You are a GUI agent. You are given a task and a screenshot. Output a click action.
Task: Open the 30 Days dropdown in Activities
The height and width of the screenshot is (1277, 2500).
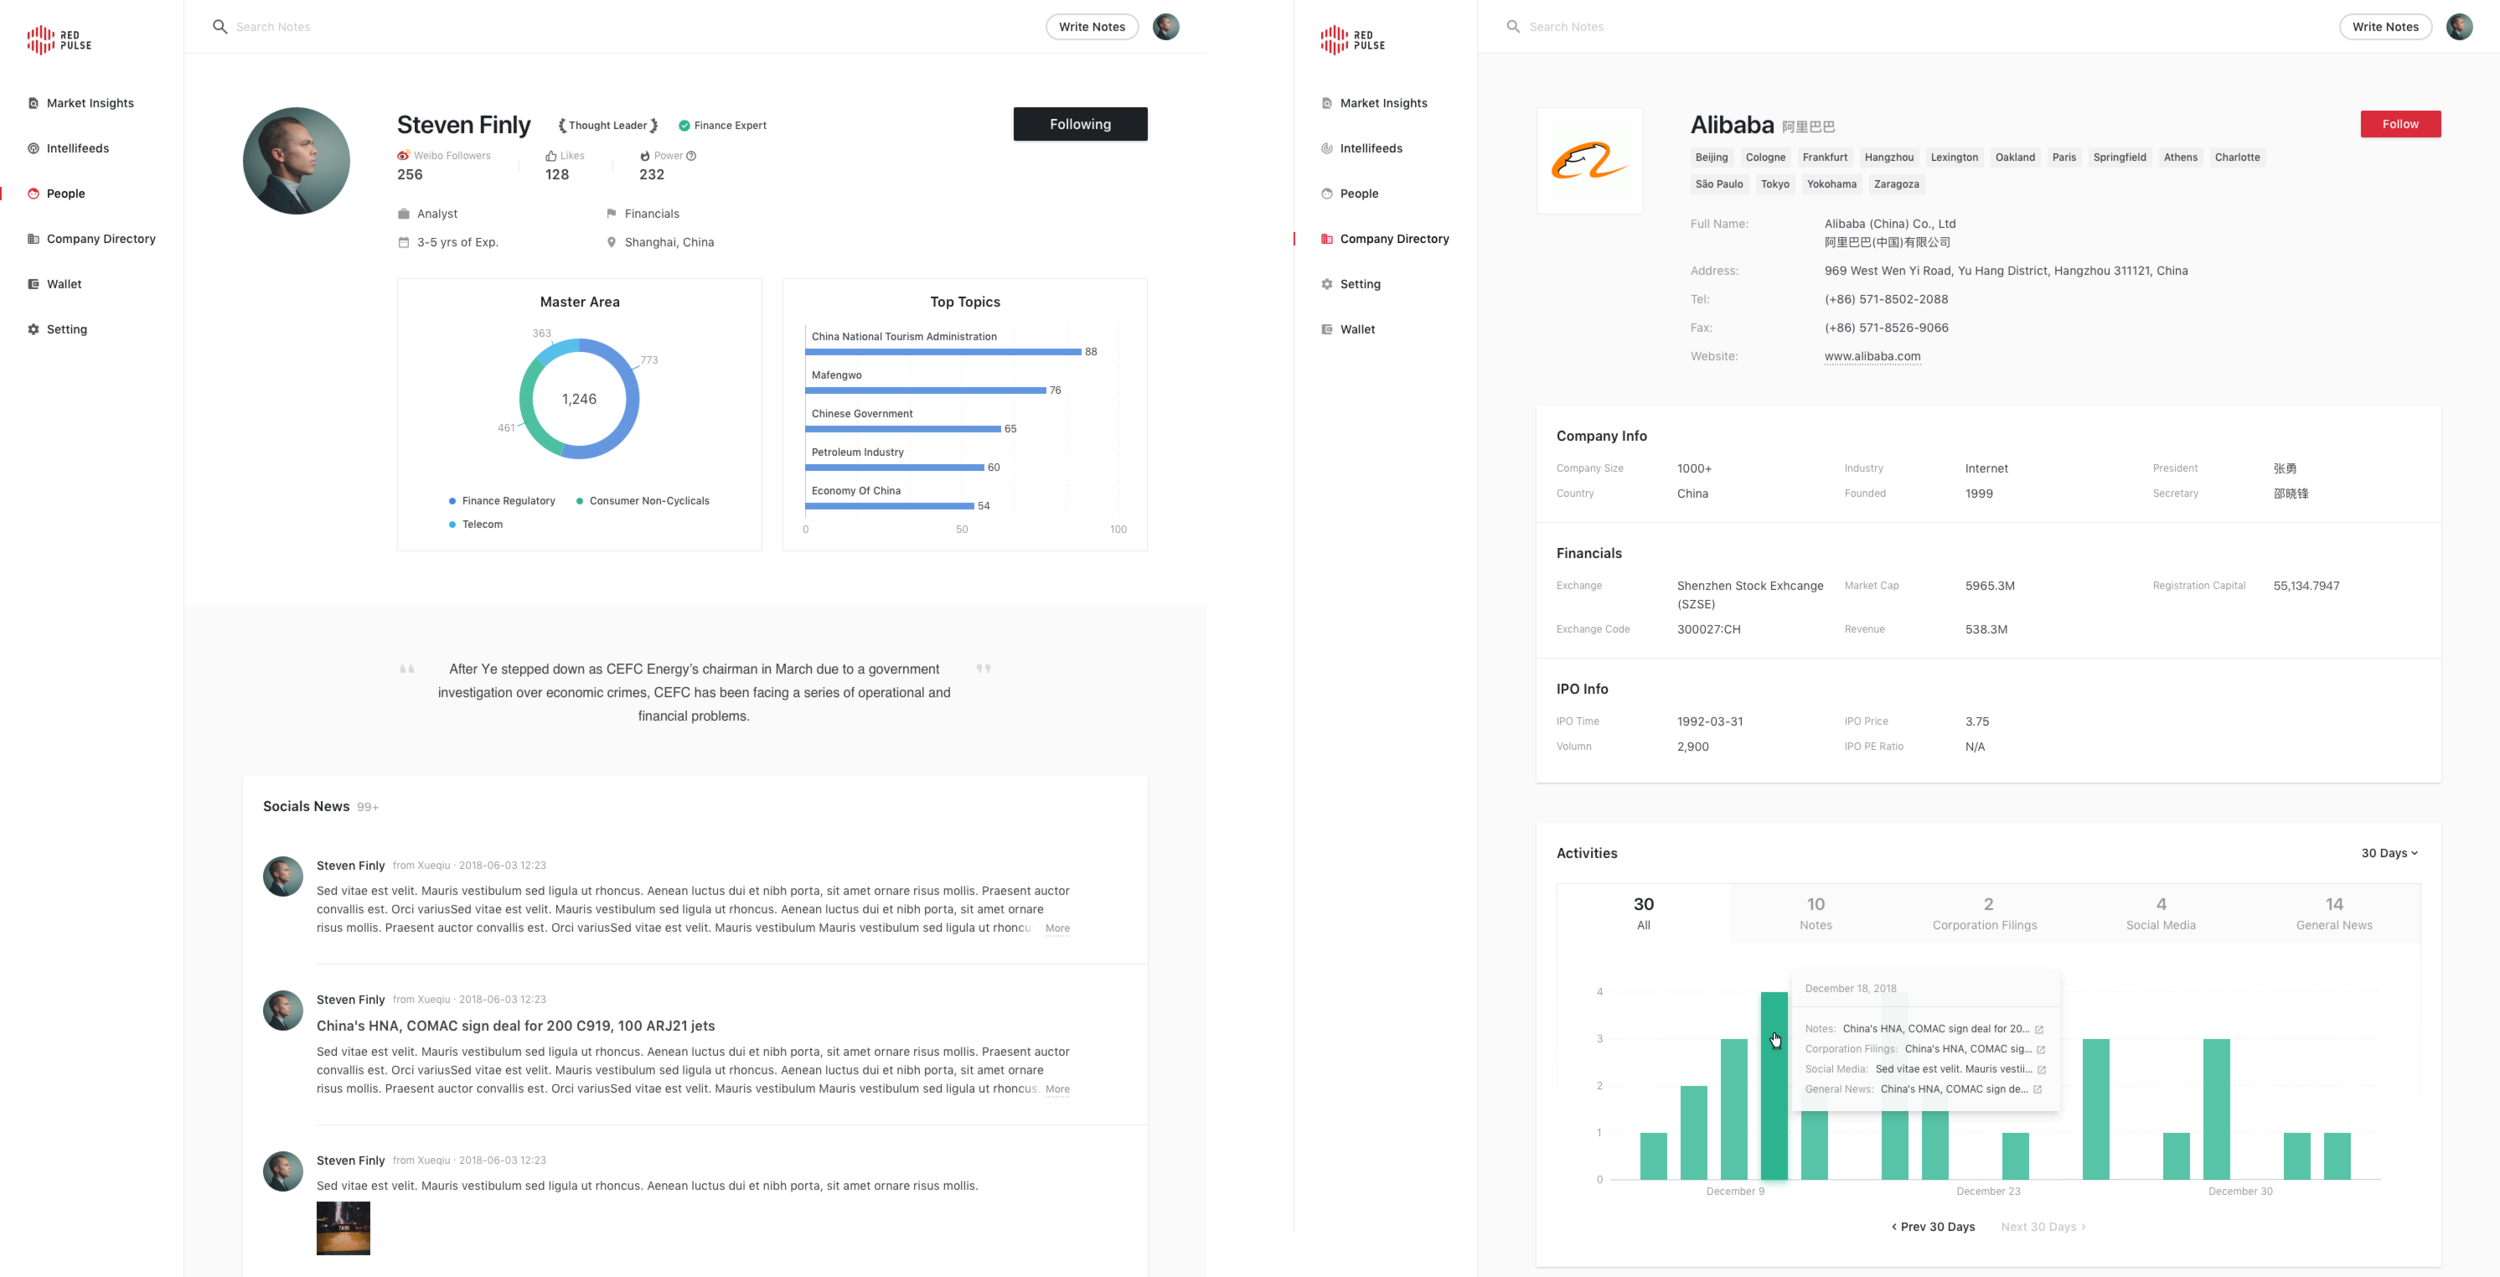(2389, 853)
